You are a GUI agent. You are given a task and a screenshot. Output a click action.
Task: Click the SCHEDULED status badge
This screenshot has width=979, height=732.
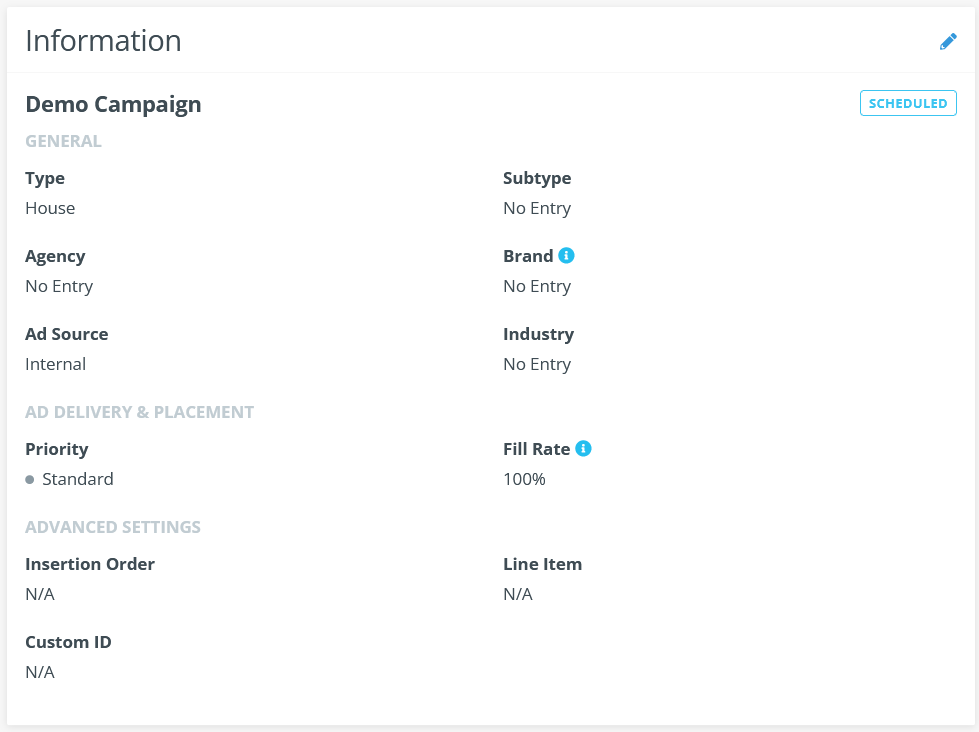pos(908,103)
